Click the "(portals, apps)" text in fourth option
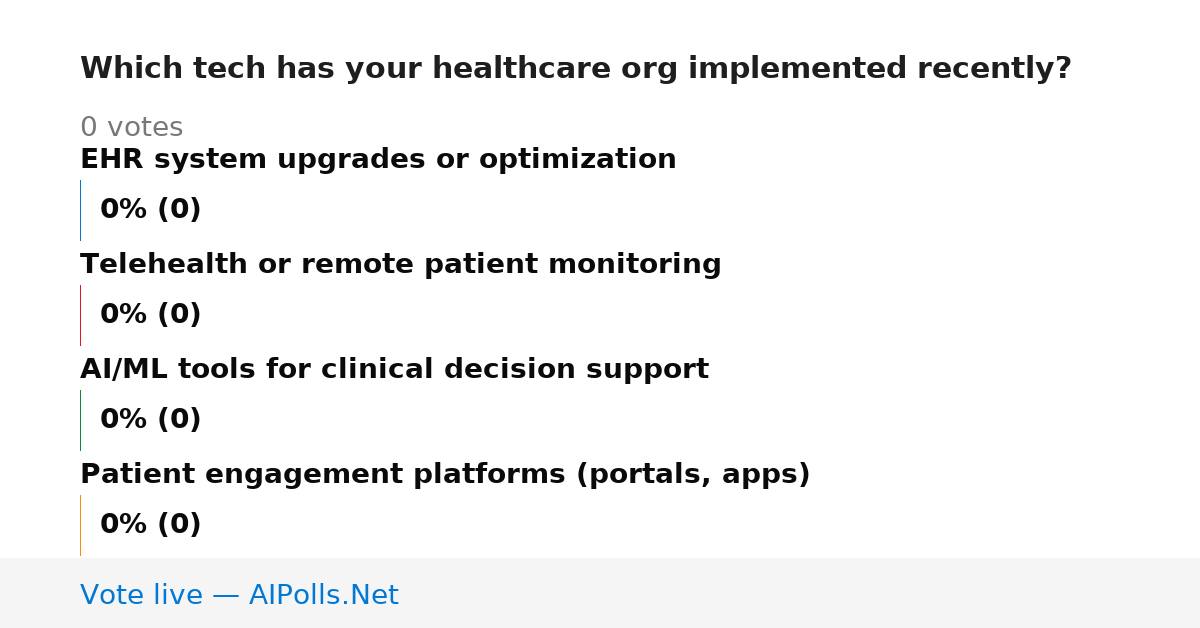This screenshot has height=628, width=1200. tap(693, 475)
